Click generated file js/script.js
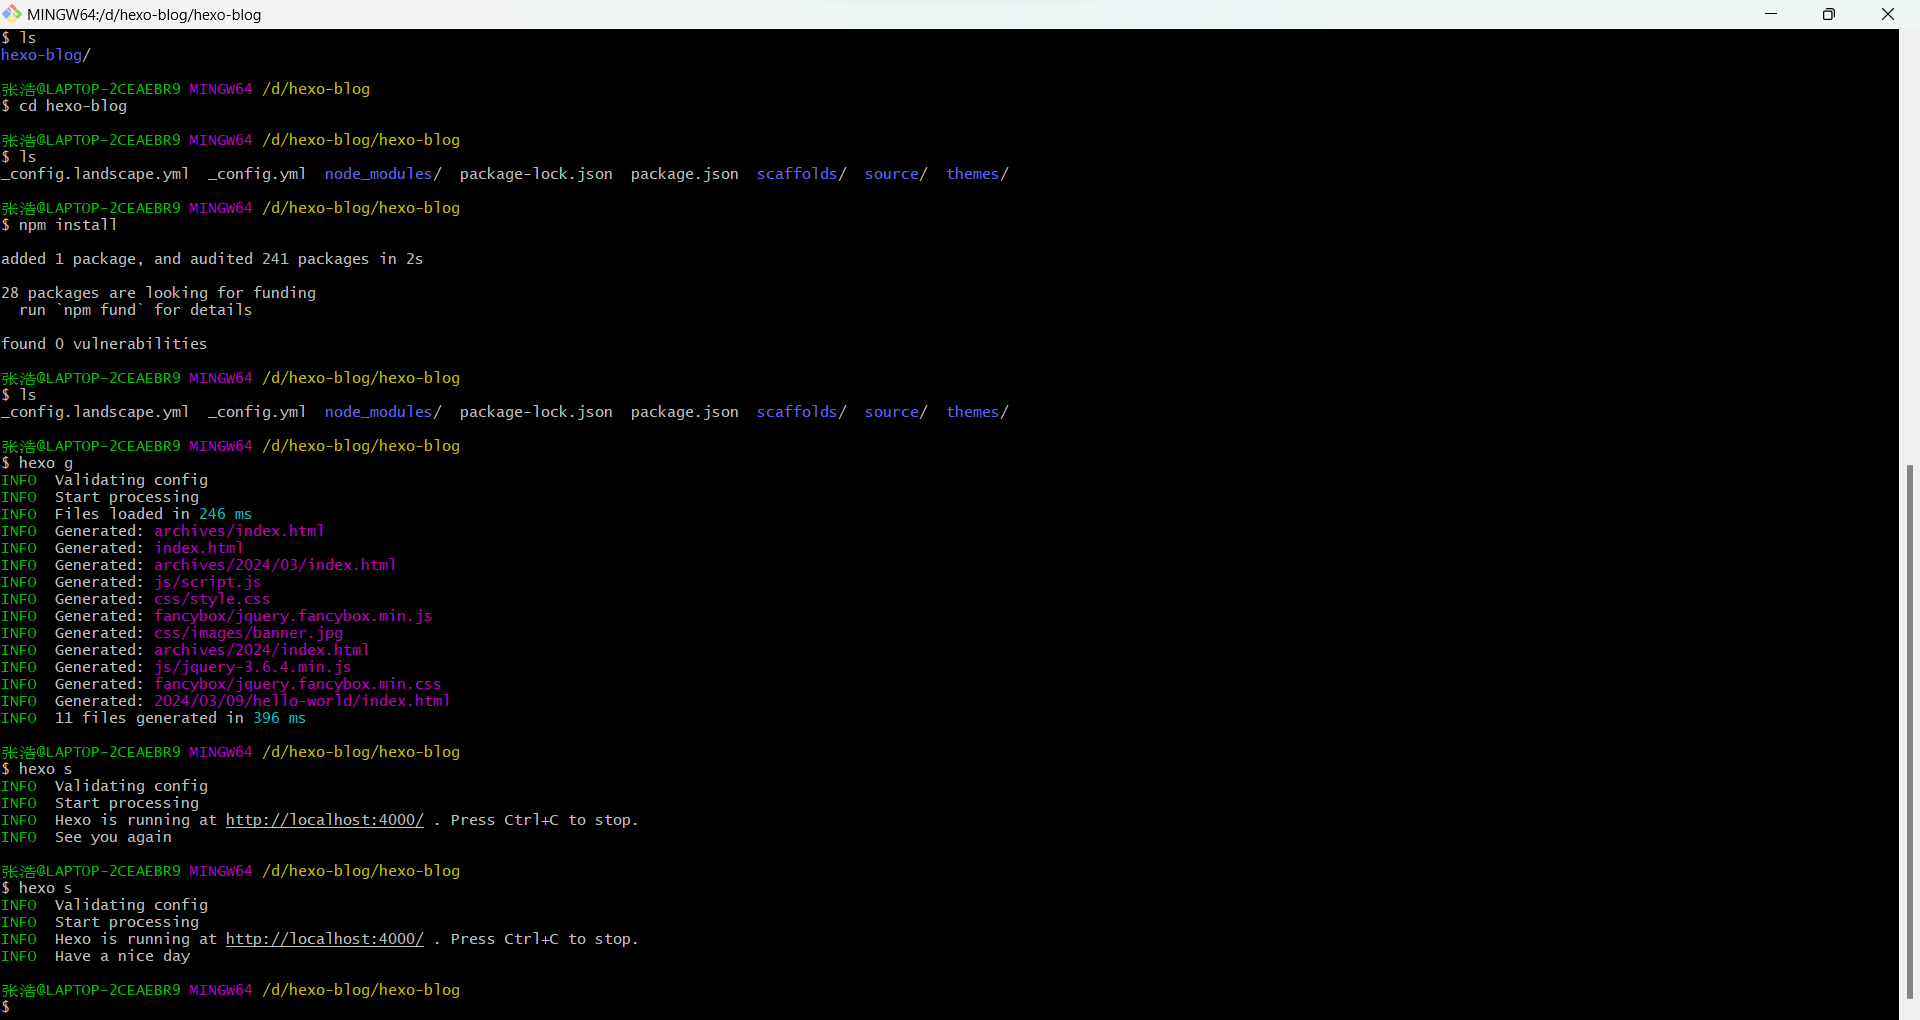The width and height of the screenshot is (1920, 1020). [208, 582]
